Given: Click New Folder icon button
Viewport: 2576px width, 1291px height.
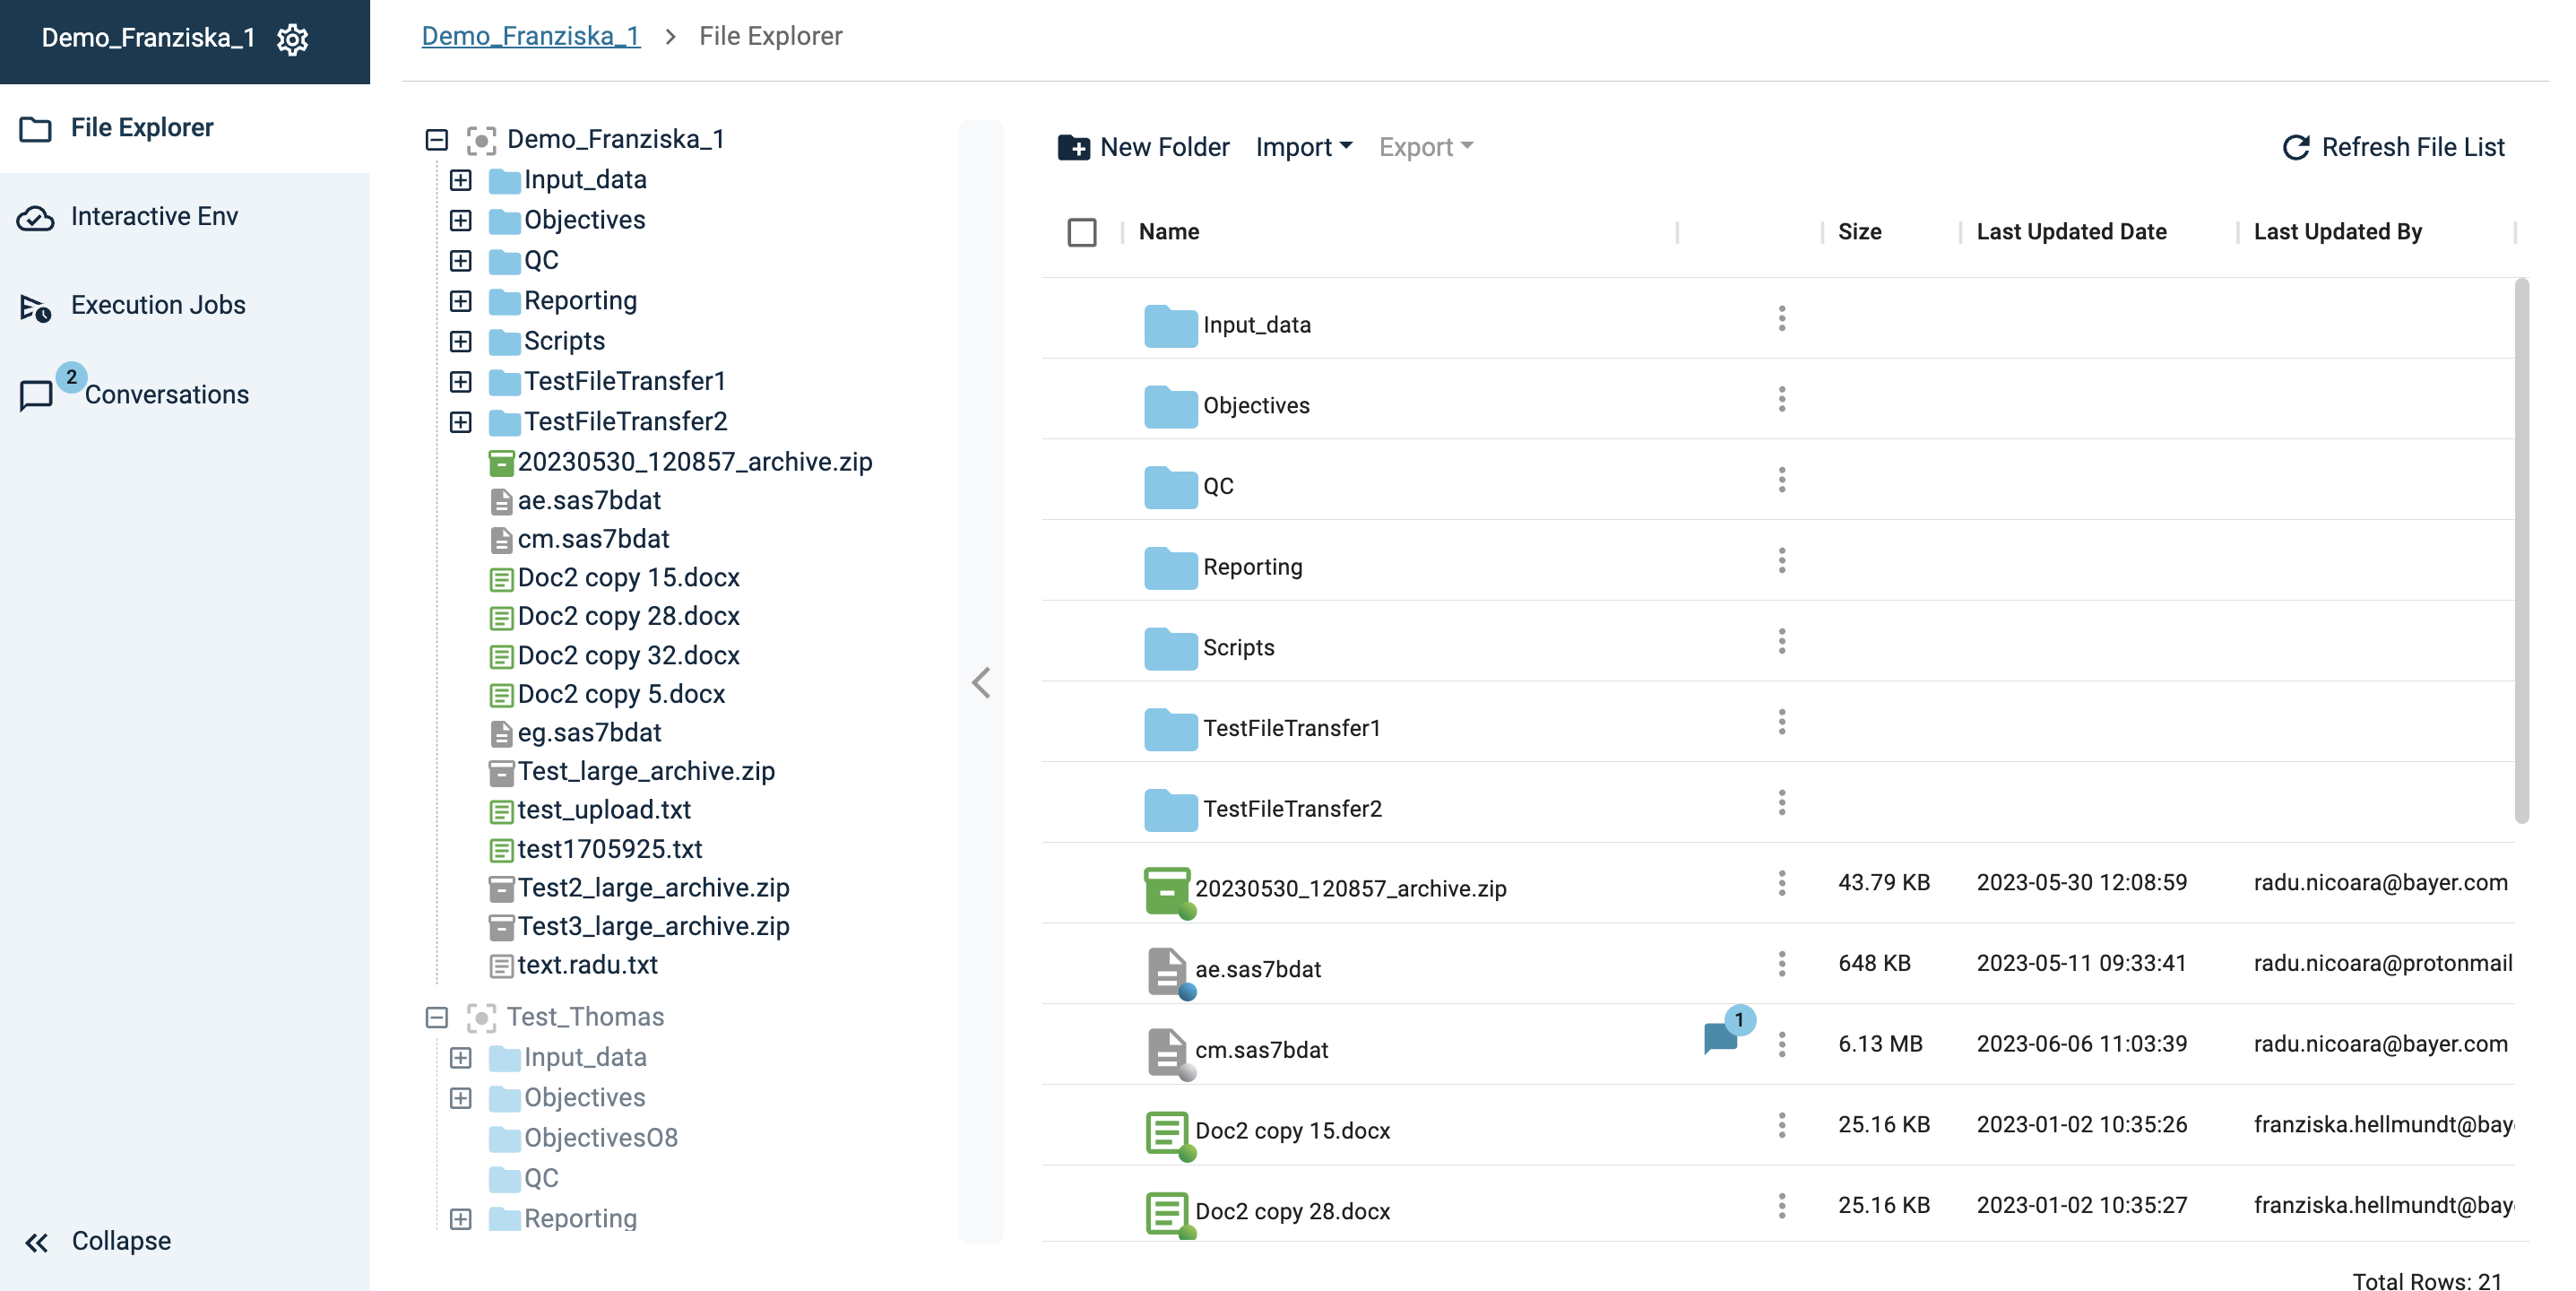Looking at the screenshot, I should (x=1074, y=147).
